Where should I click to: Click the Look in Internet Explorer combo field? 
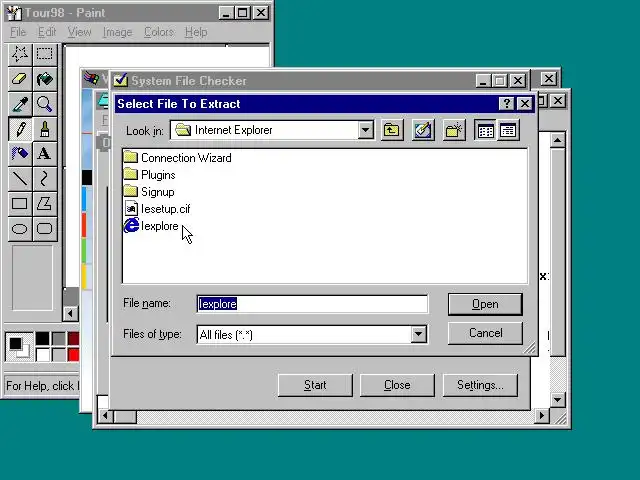(272, 130)
